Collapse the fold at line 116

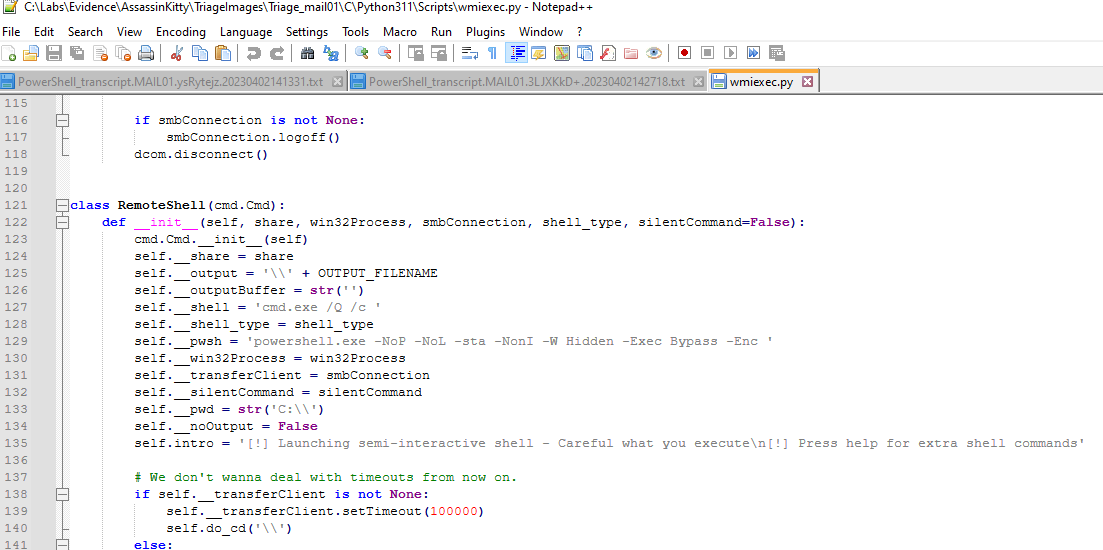coord(63,120)
